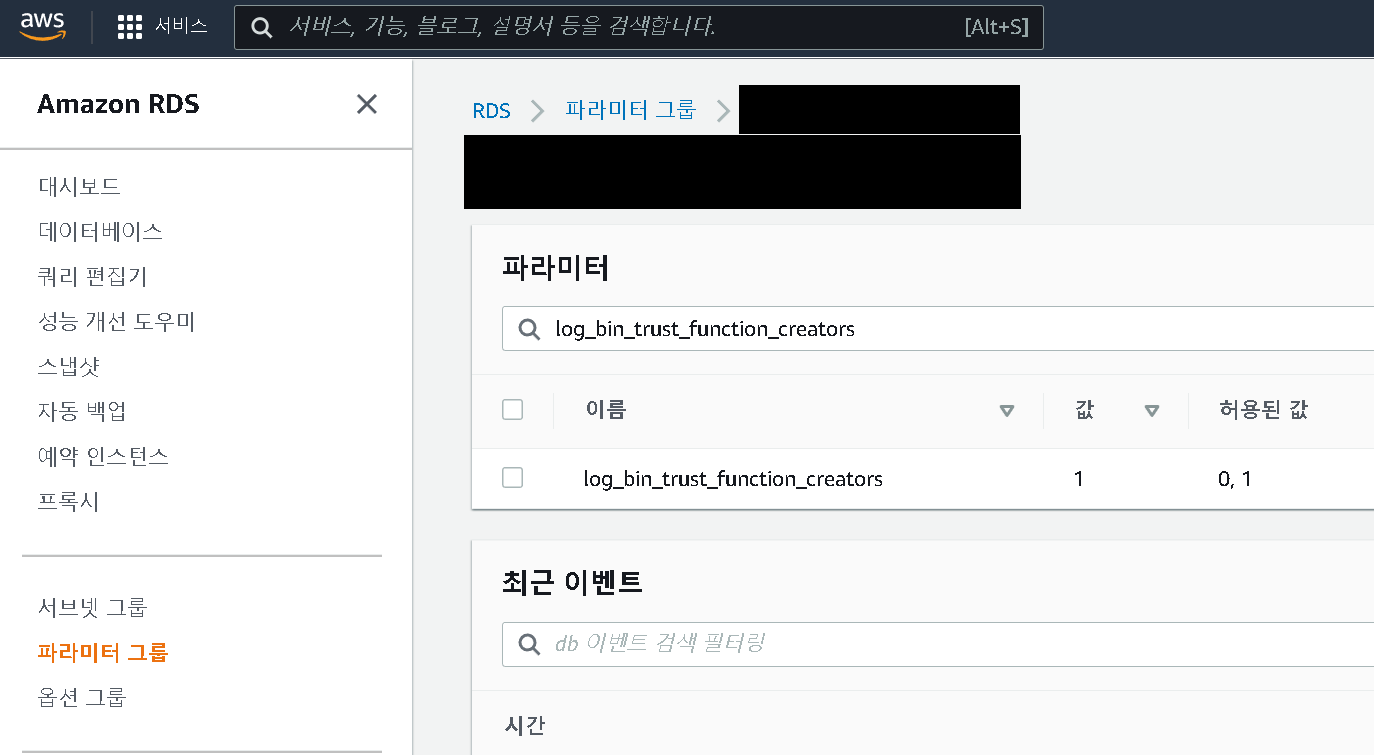This screenshot has width=1374, height=755.
Task: Click the 허용된 값 column header
Action: coord(1263,409)
